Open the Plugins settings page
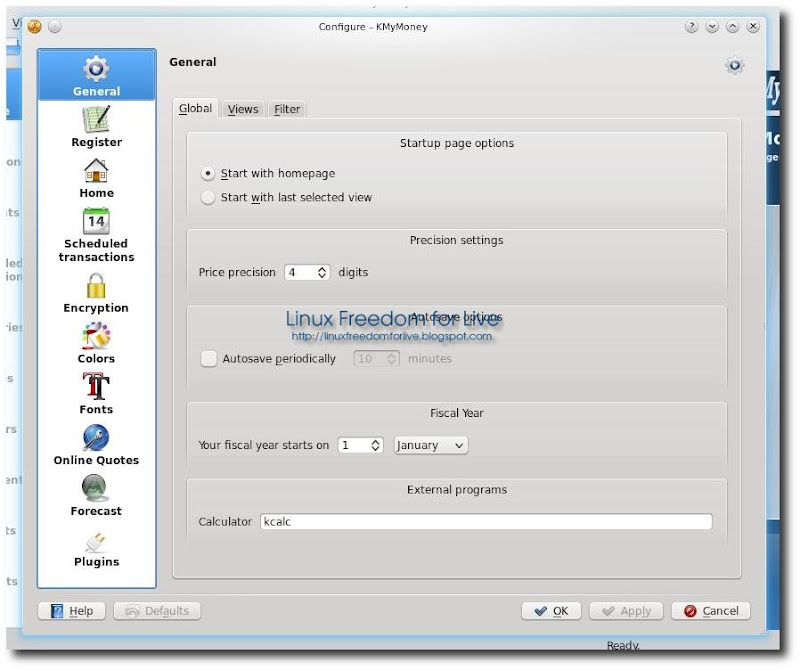Screen dimensions: 800x670 (x=96, y=549)
